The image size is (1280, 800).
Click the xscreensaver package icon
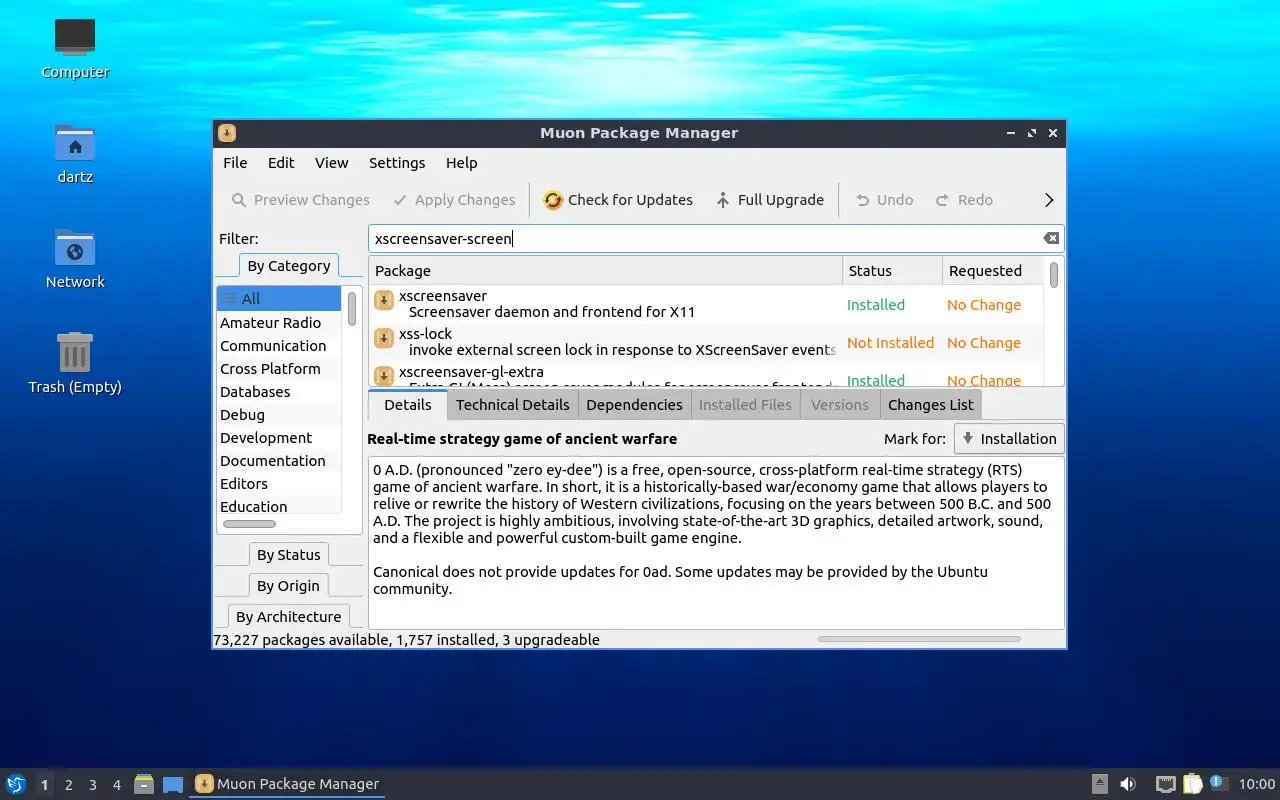point(383,300)
